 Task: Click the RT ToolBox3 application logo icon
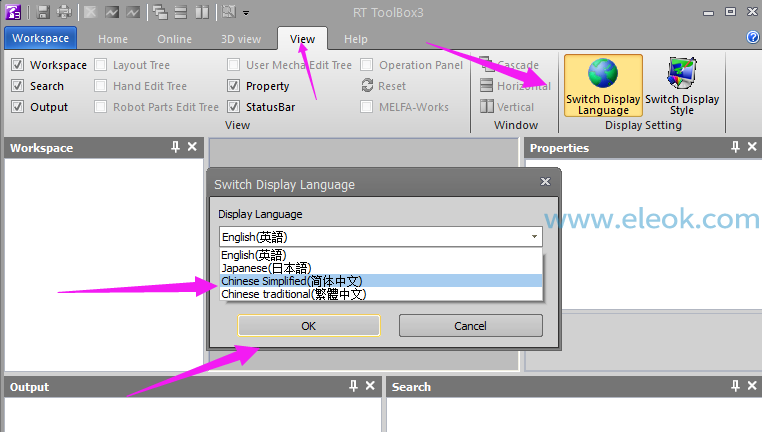click(x=13, y=12)
